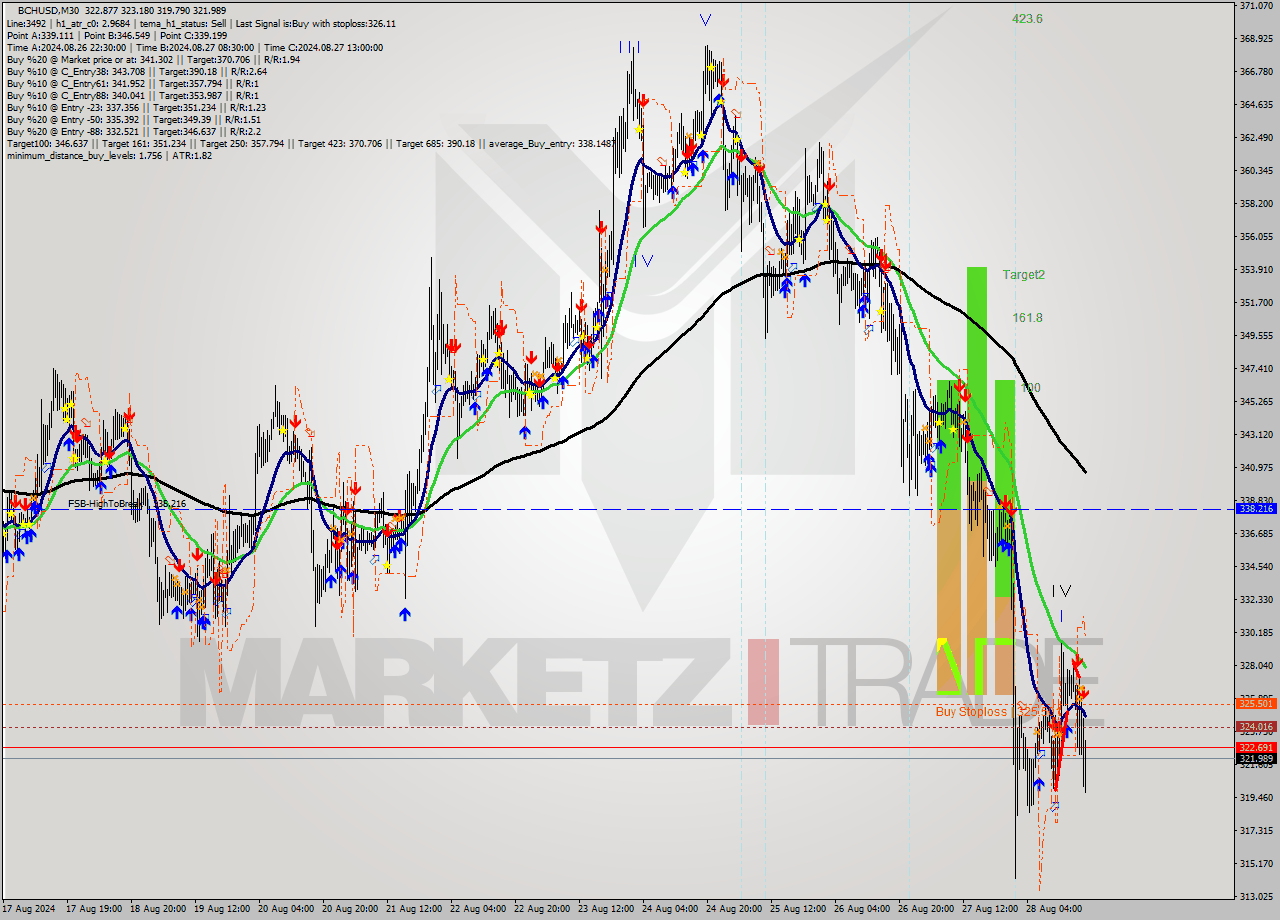Click the '19 Aug 12:00' time label

click(222, 910)
